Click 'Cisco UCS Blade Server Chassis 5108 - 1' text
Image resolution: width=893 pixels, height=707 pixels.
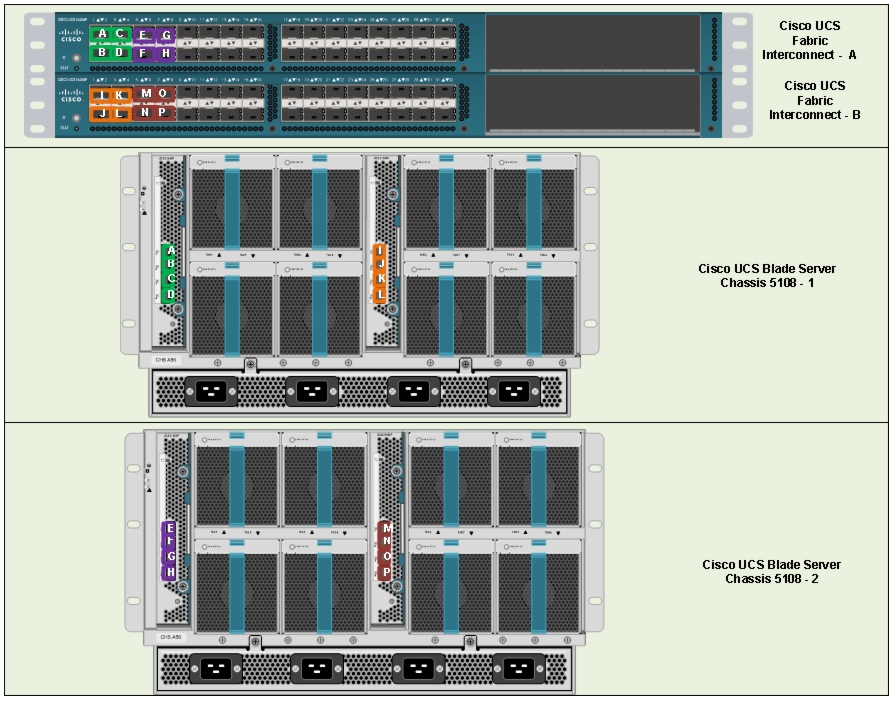point(767,276)
